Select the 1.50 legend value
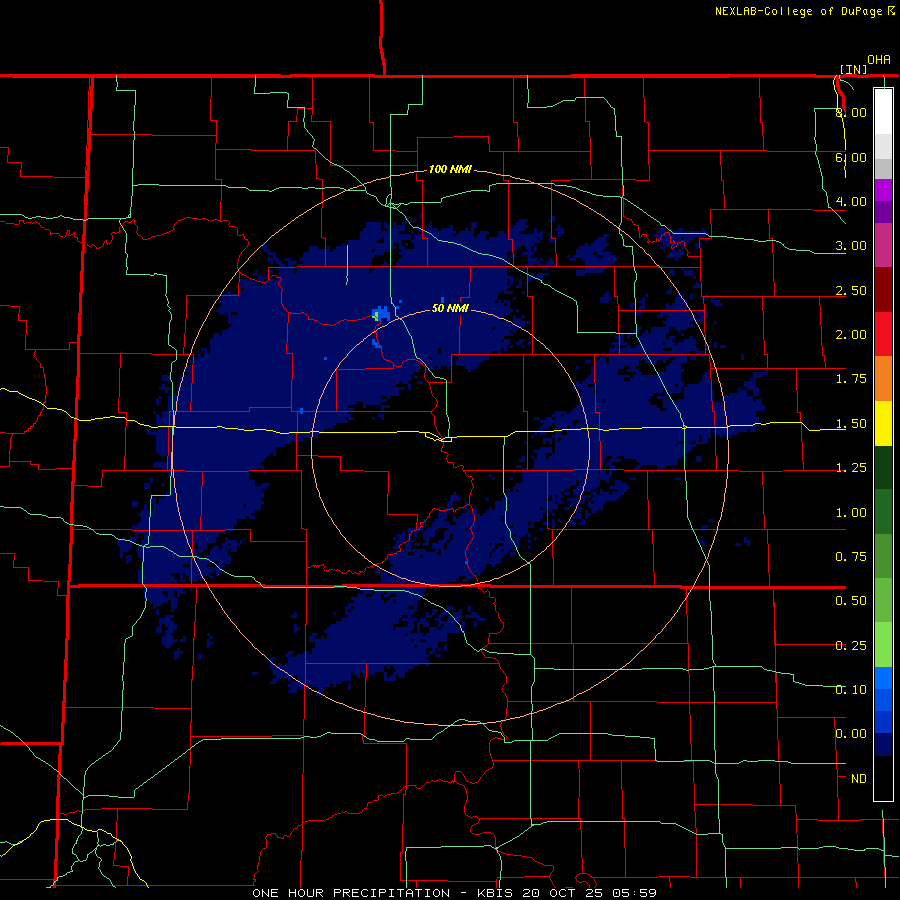The image size is (900, 900). [851, 424]
